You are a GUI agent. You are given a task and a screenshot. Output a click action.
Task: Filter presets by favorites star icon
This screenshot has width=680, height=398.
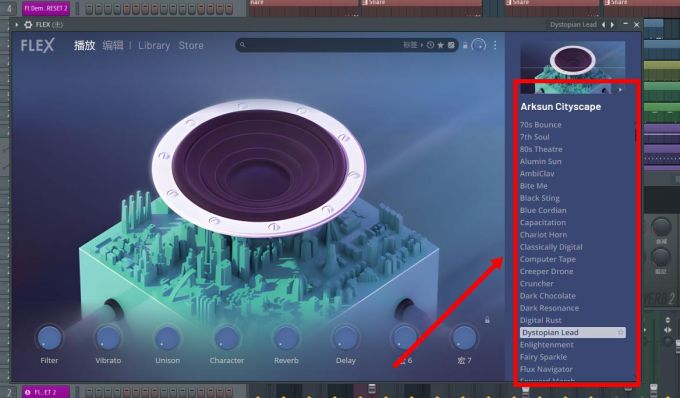tap(441, 45)
